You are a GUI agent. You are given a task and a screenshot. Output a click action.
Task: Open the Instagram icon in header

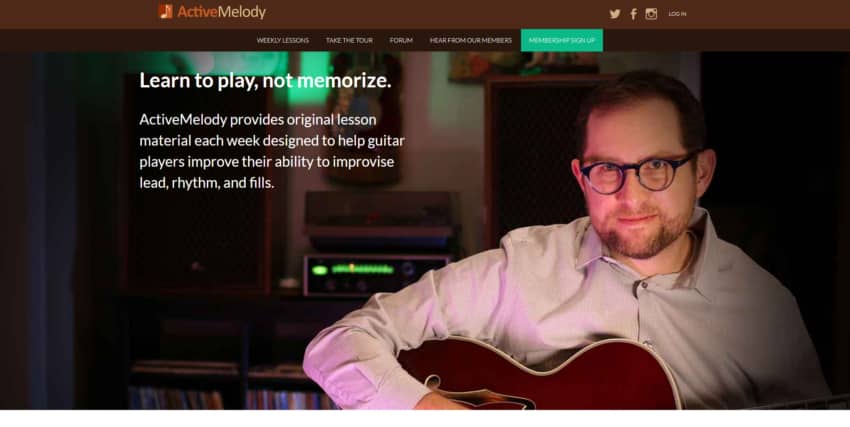651,14
